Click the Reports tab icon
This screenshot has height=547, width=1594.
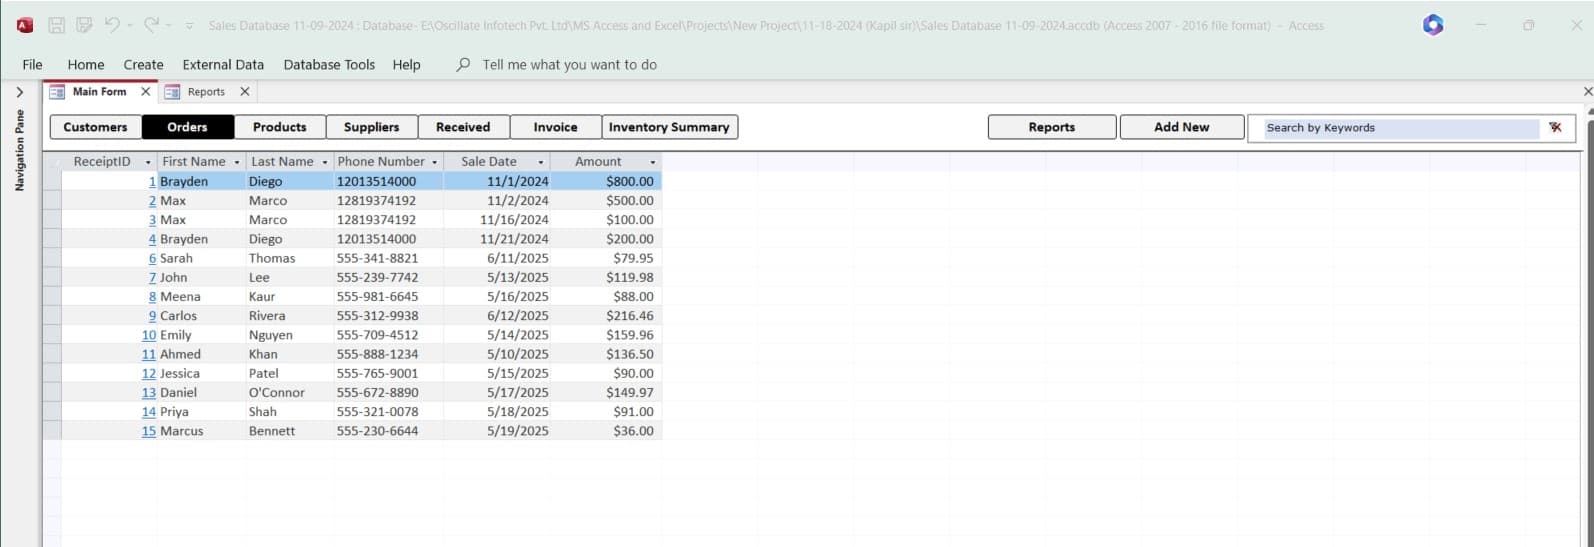(x=172, y=91)
